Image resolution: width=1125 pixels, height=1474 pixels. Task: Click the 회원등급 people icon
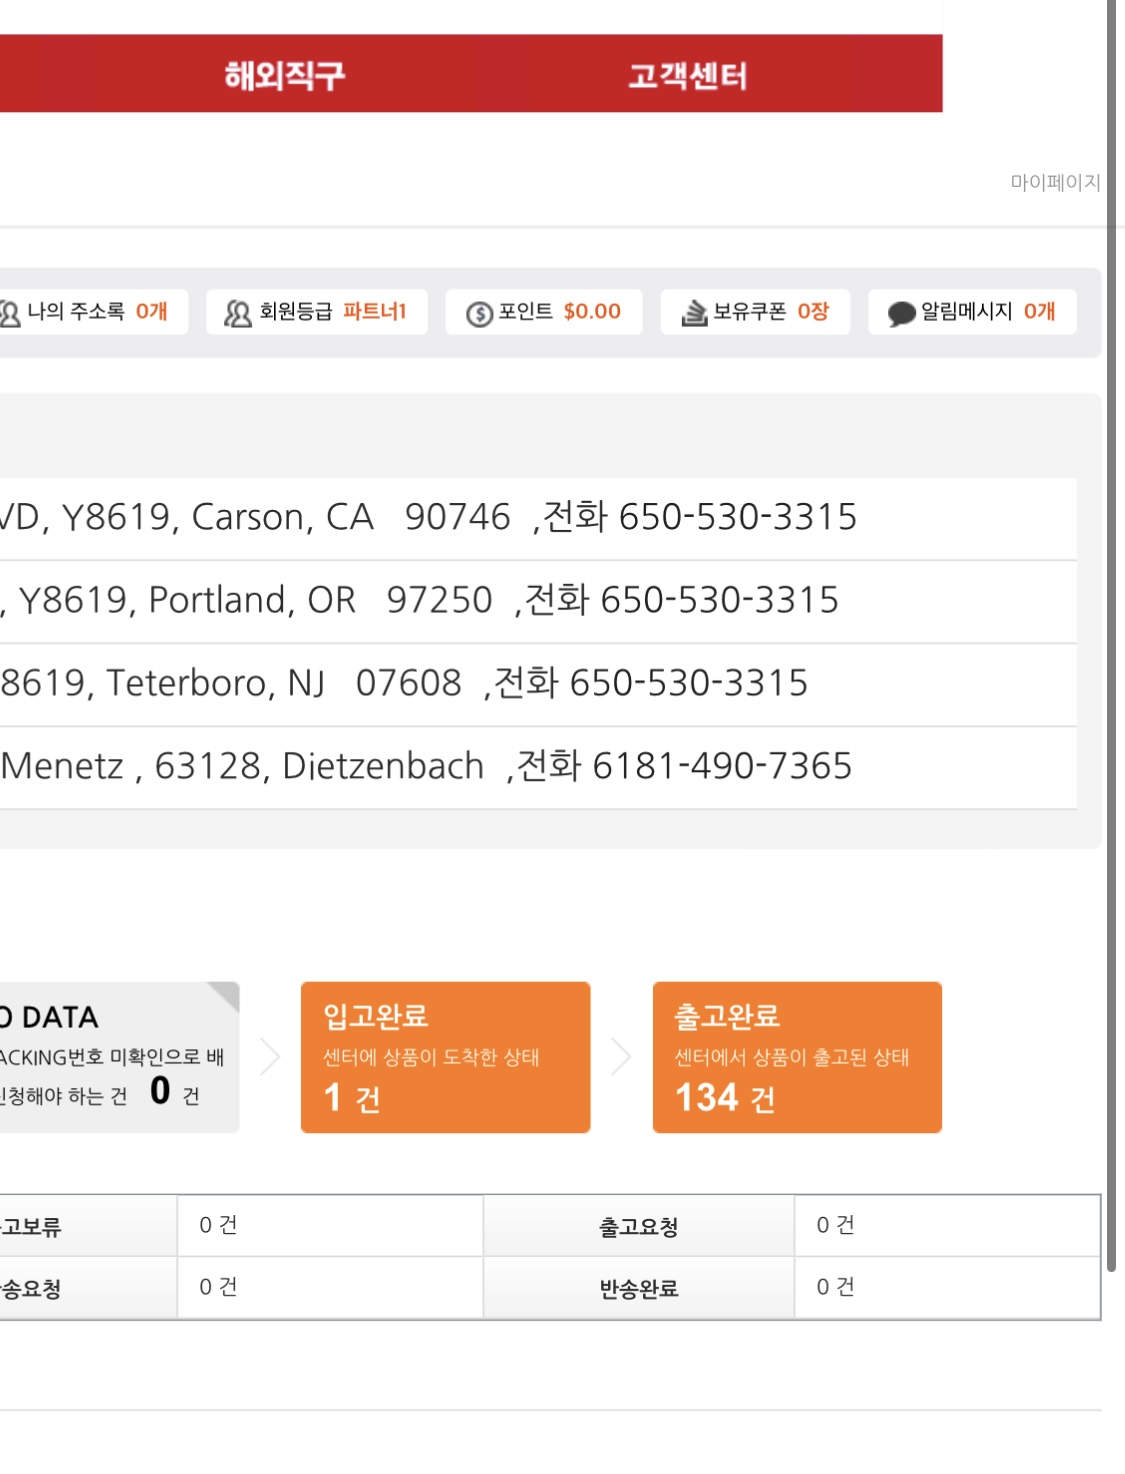click(237, 313)
